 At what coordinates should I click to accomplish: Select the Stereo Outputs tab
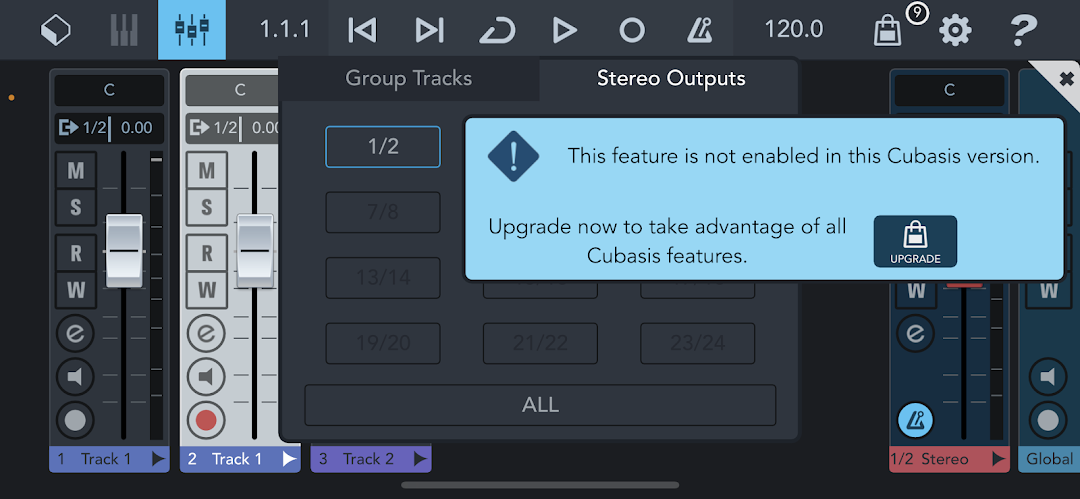pos(671,79)
